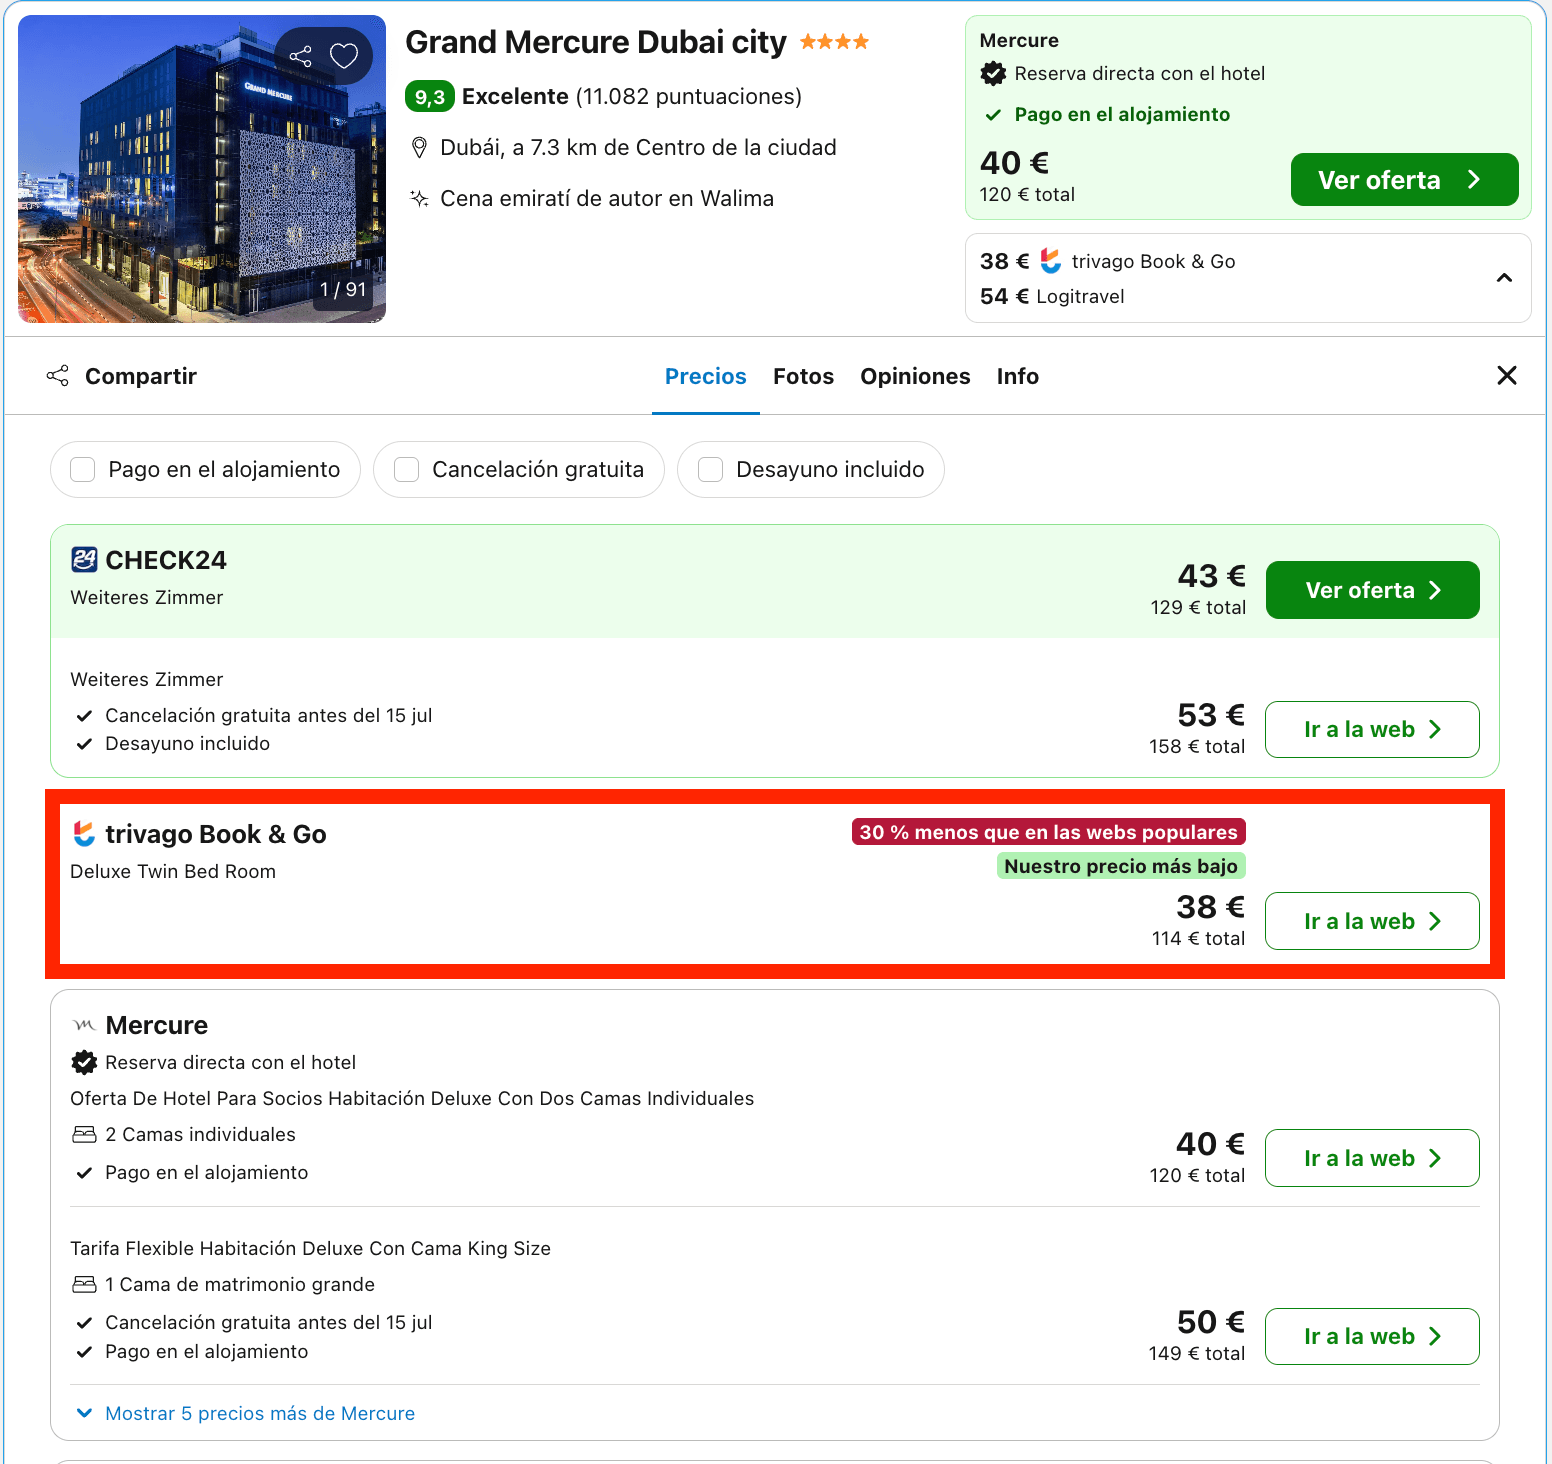This screenshot has width=1552, height=1464.
Task: Click the Mercure brand logo icon
Action: 84,1025
